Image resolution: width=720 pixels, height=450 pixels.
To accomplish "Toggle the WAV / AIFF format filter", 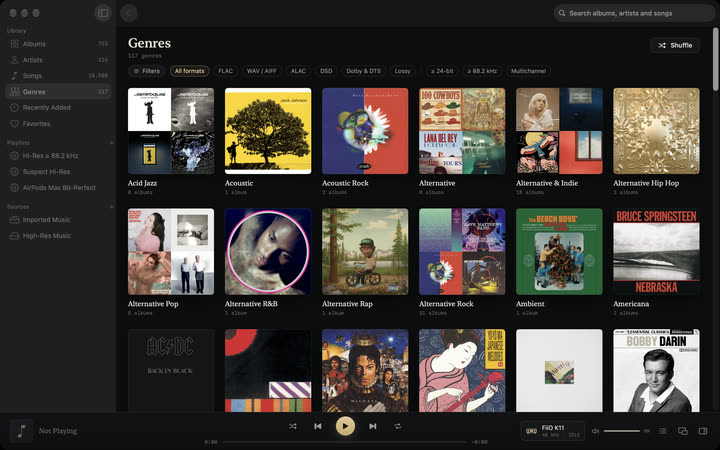I will pyautogui.click(x=262, y=71).
